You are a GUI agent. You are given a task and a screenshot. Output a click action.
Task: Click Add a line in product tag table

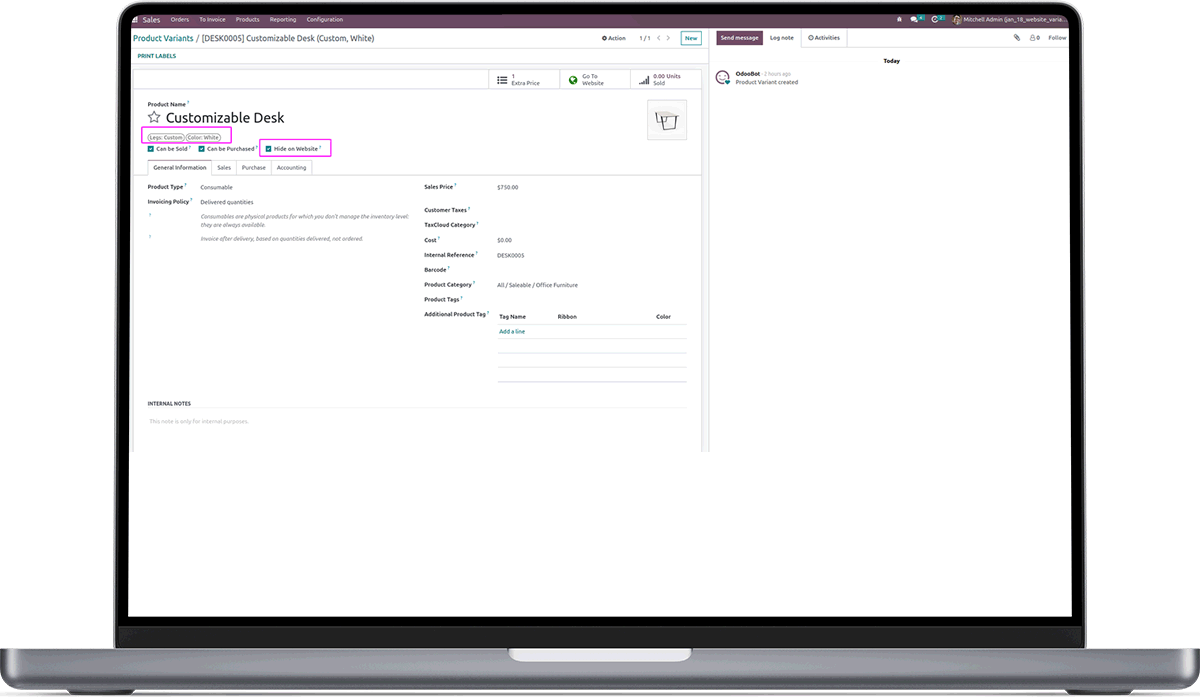tap(512, 331)
